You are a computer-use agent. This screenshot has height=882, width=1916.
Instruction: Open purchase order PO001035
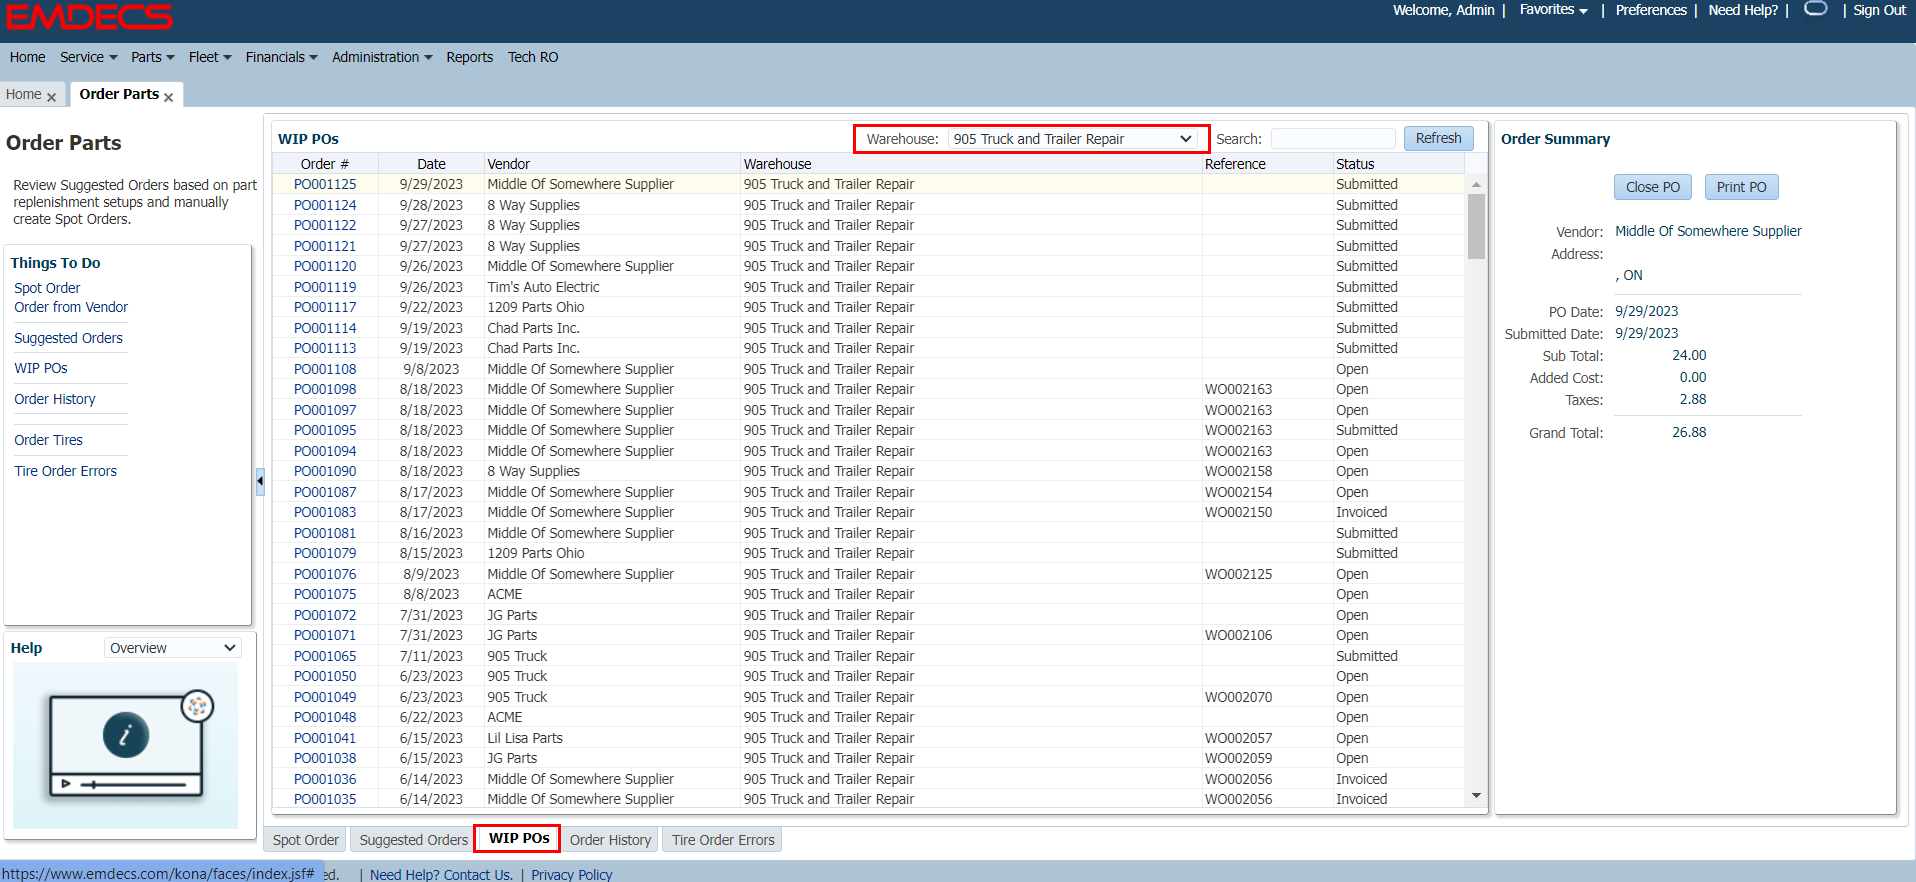pyautogui.click(x=325, y=799)
